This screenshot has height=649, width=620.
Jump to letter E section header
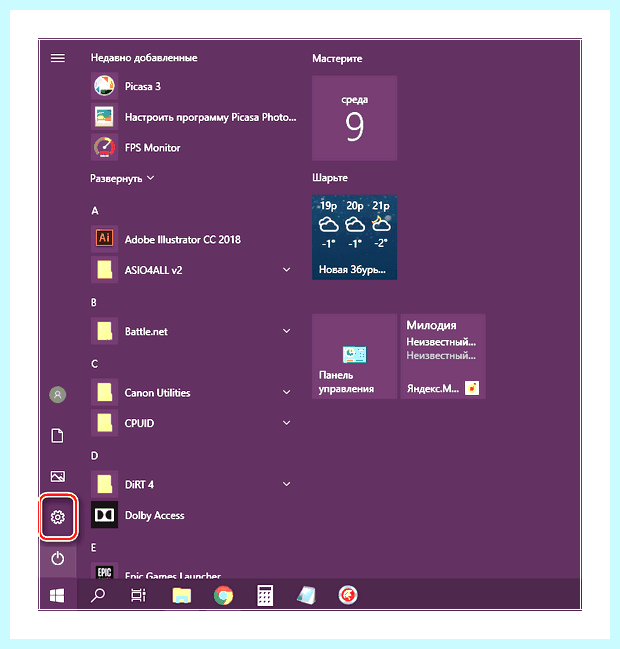94,548
